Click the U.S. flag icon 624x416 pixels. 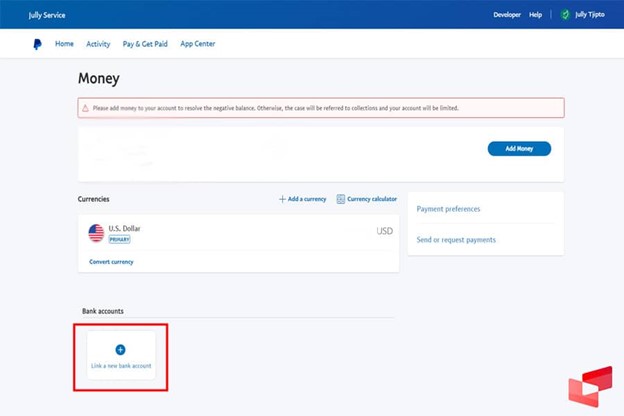pos(96,233)
